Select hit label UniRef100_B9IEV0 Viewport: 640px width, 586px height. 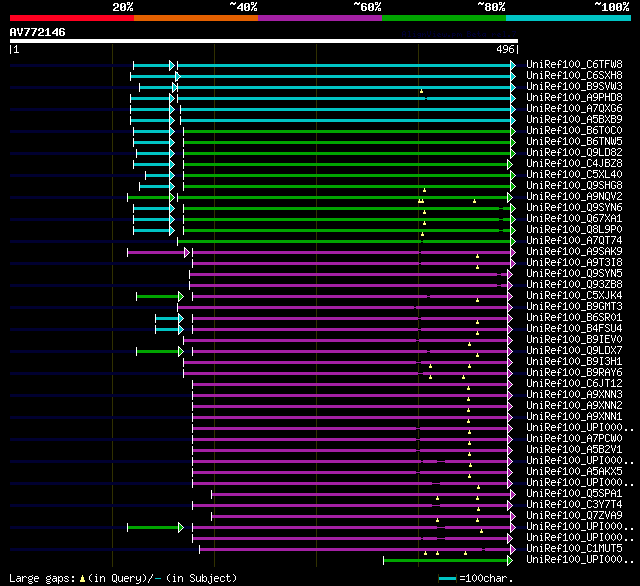click(x=574, y=340)
